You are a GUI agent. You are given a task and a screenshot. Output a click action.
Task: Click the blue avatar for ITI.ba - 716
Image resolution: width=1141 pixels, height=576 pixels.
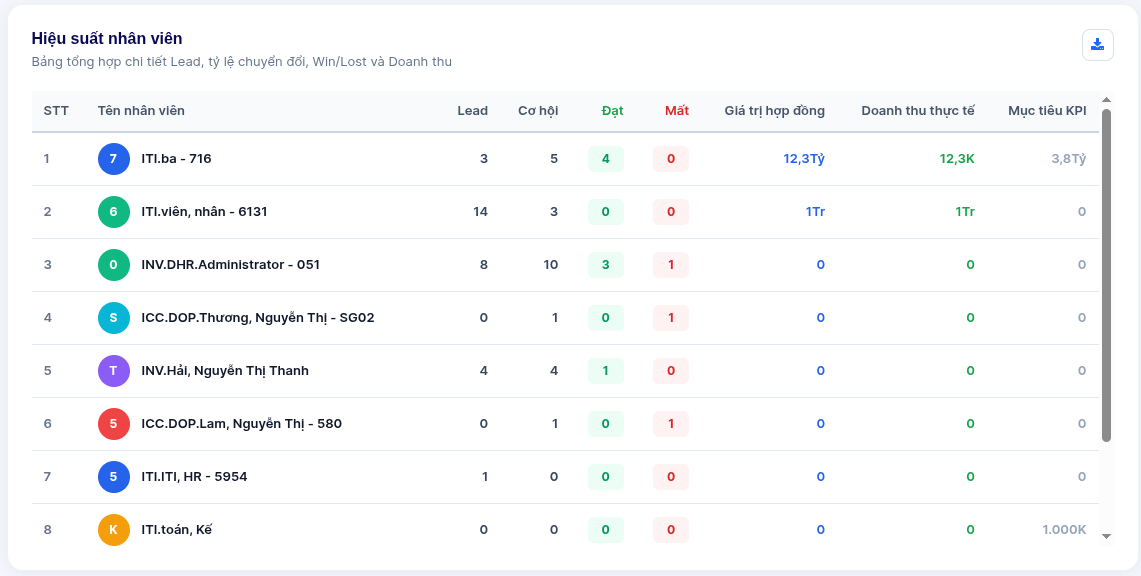[114, 159]
